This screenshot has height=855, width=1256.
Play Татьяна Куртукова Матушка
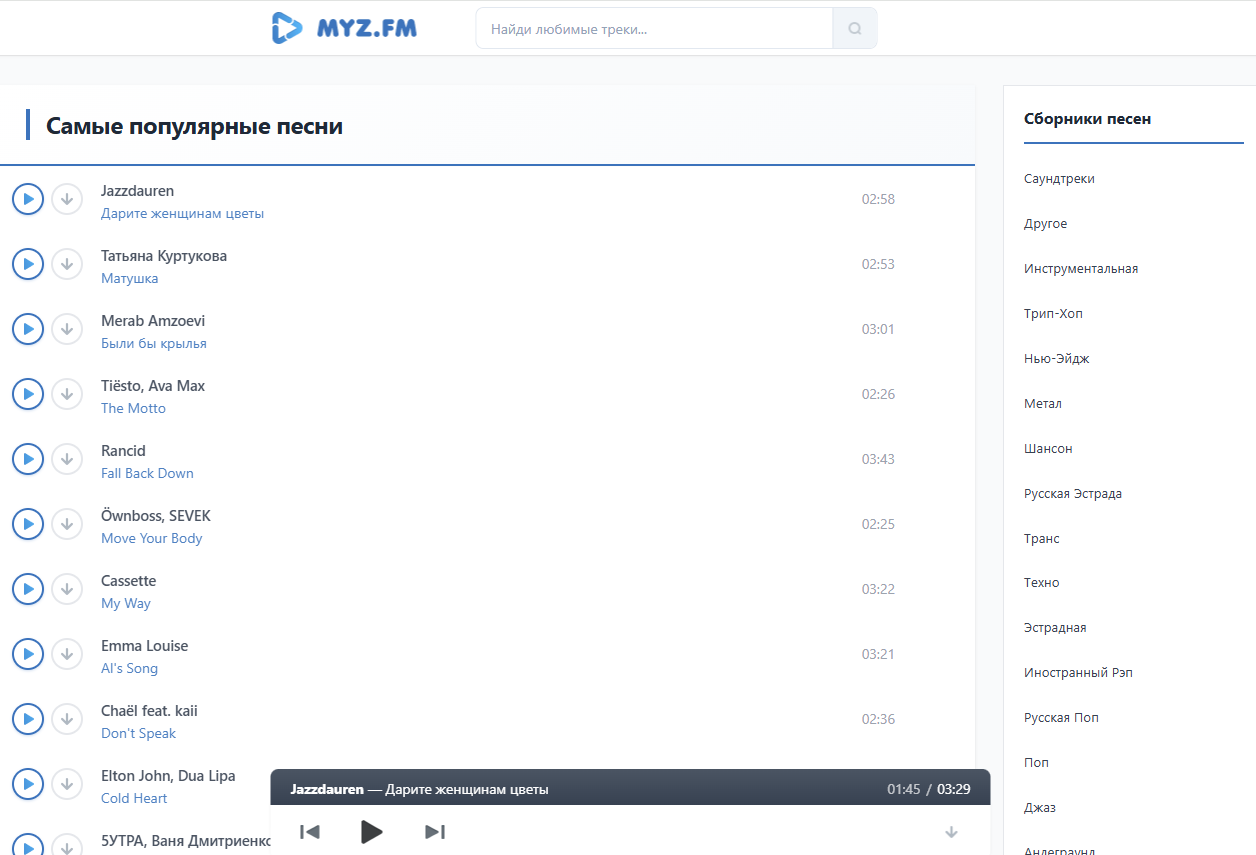point(28,264)
